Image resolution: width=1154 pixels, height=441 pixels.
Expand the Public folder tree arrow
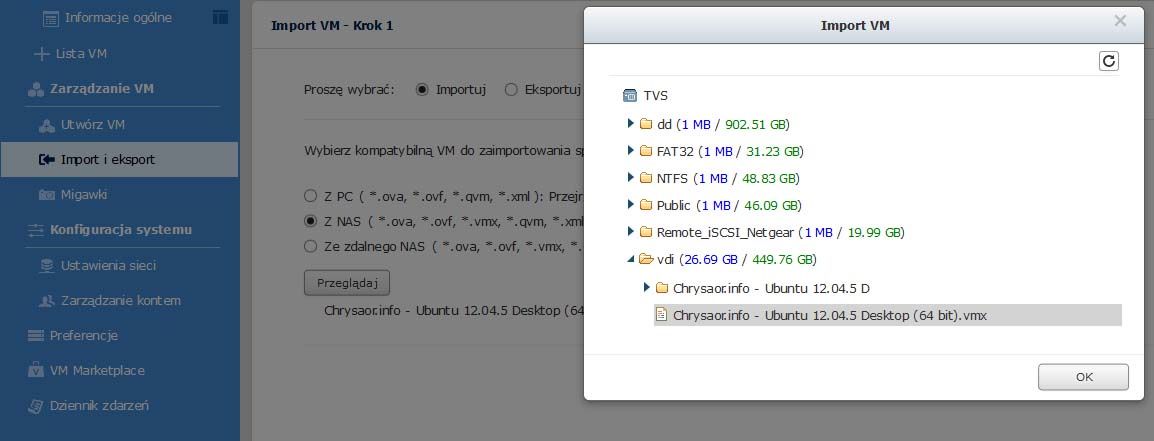click(631, 204)
